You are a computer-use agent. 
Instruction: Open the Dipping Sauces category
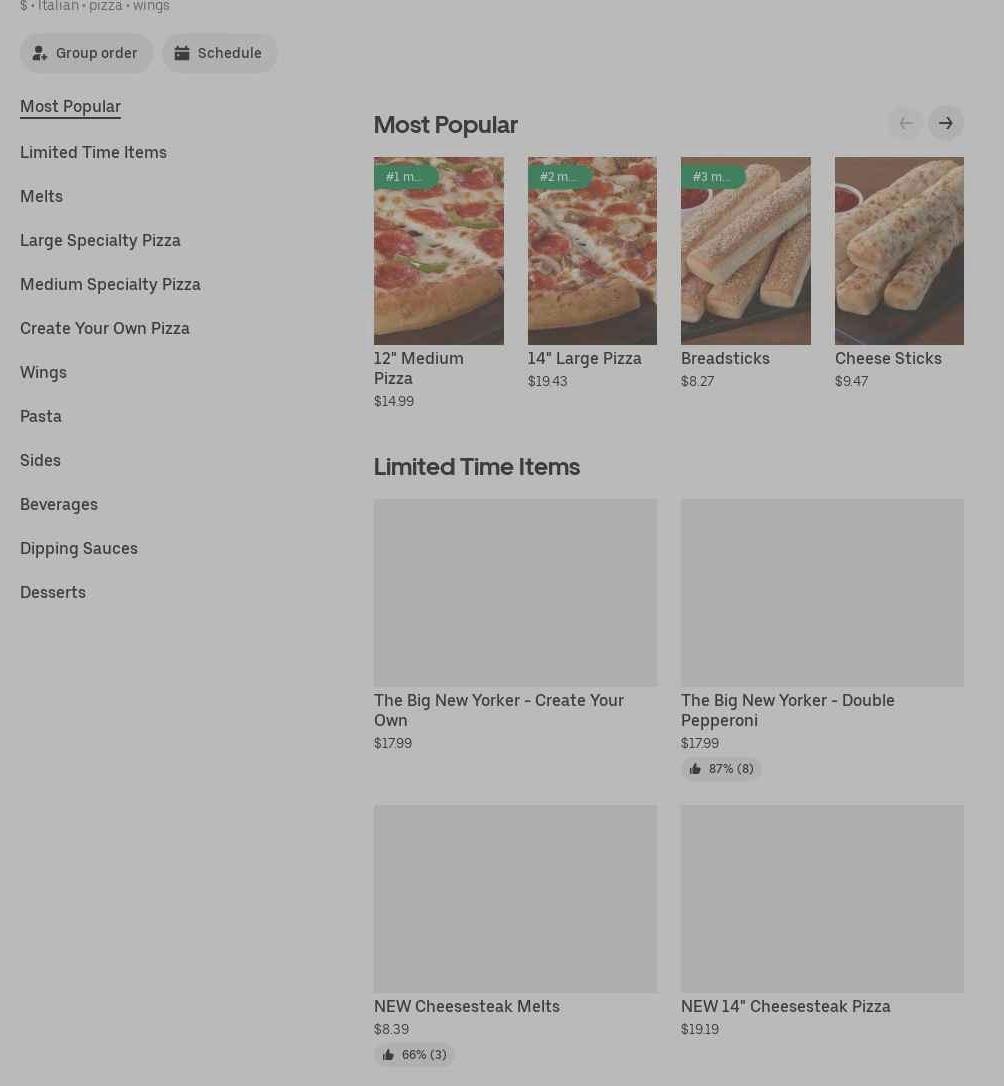[79, 548]
